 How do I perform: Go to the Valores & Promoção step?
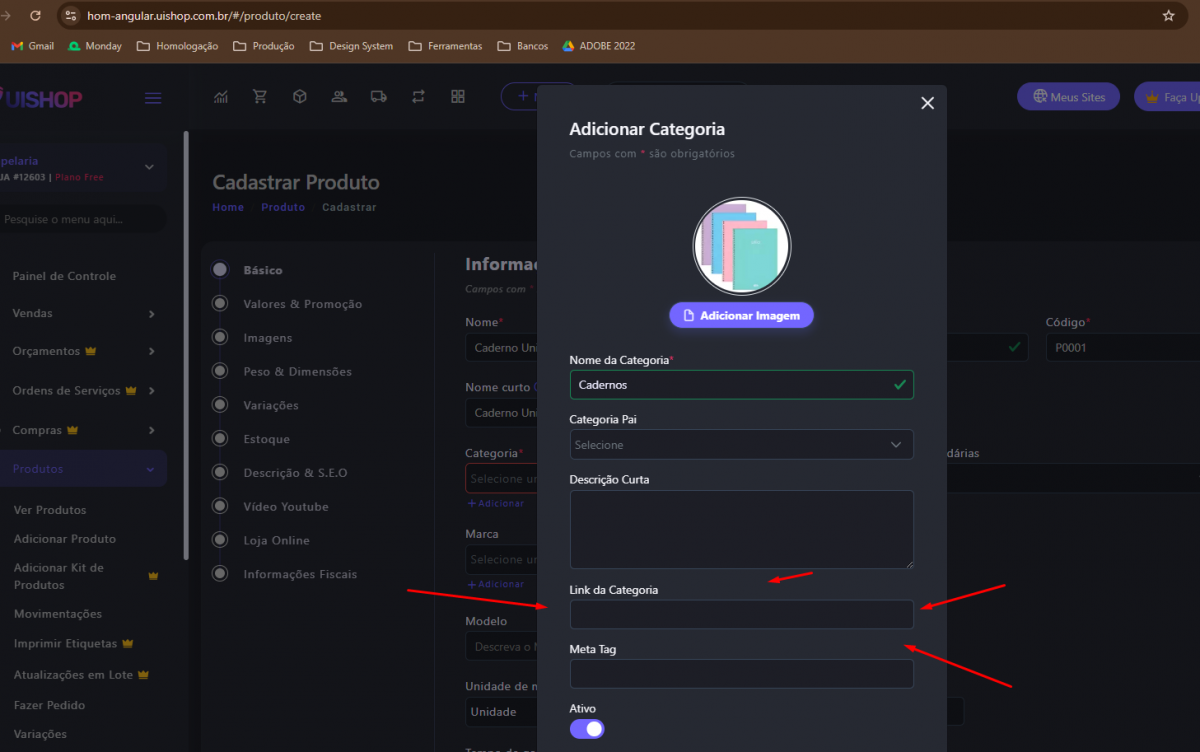pos(302,304)
